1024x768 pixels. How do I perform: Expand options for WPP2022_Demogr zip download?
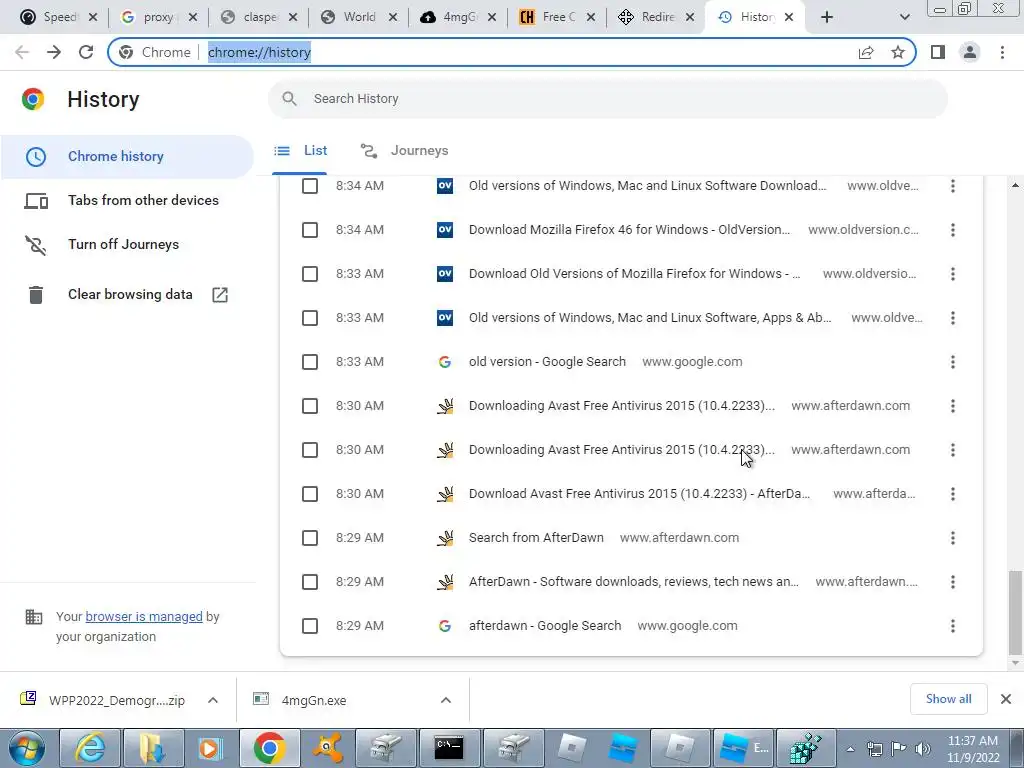pyautogui.click(x=213, y=700)
